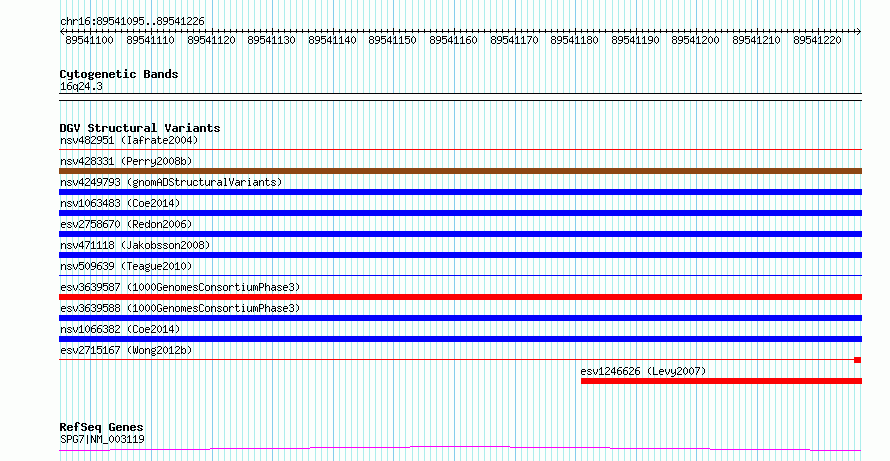Click ruler position 89541220

817,40
